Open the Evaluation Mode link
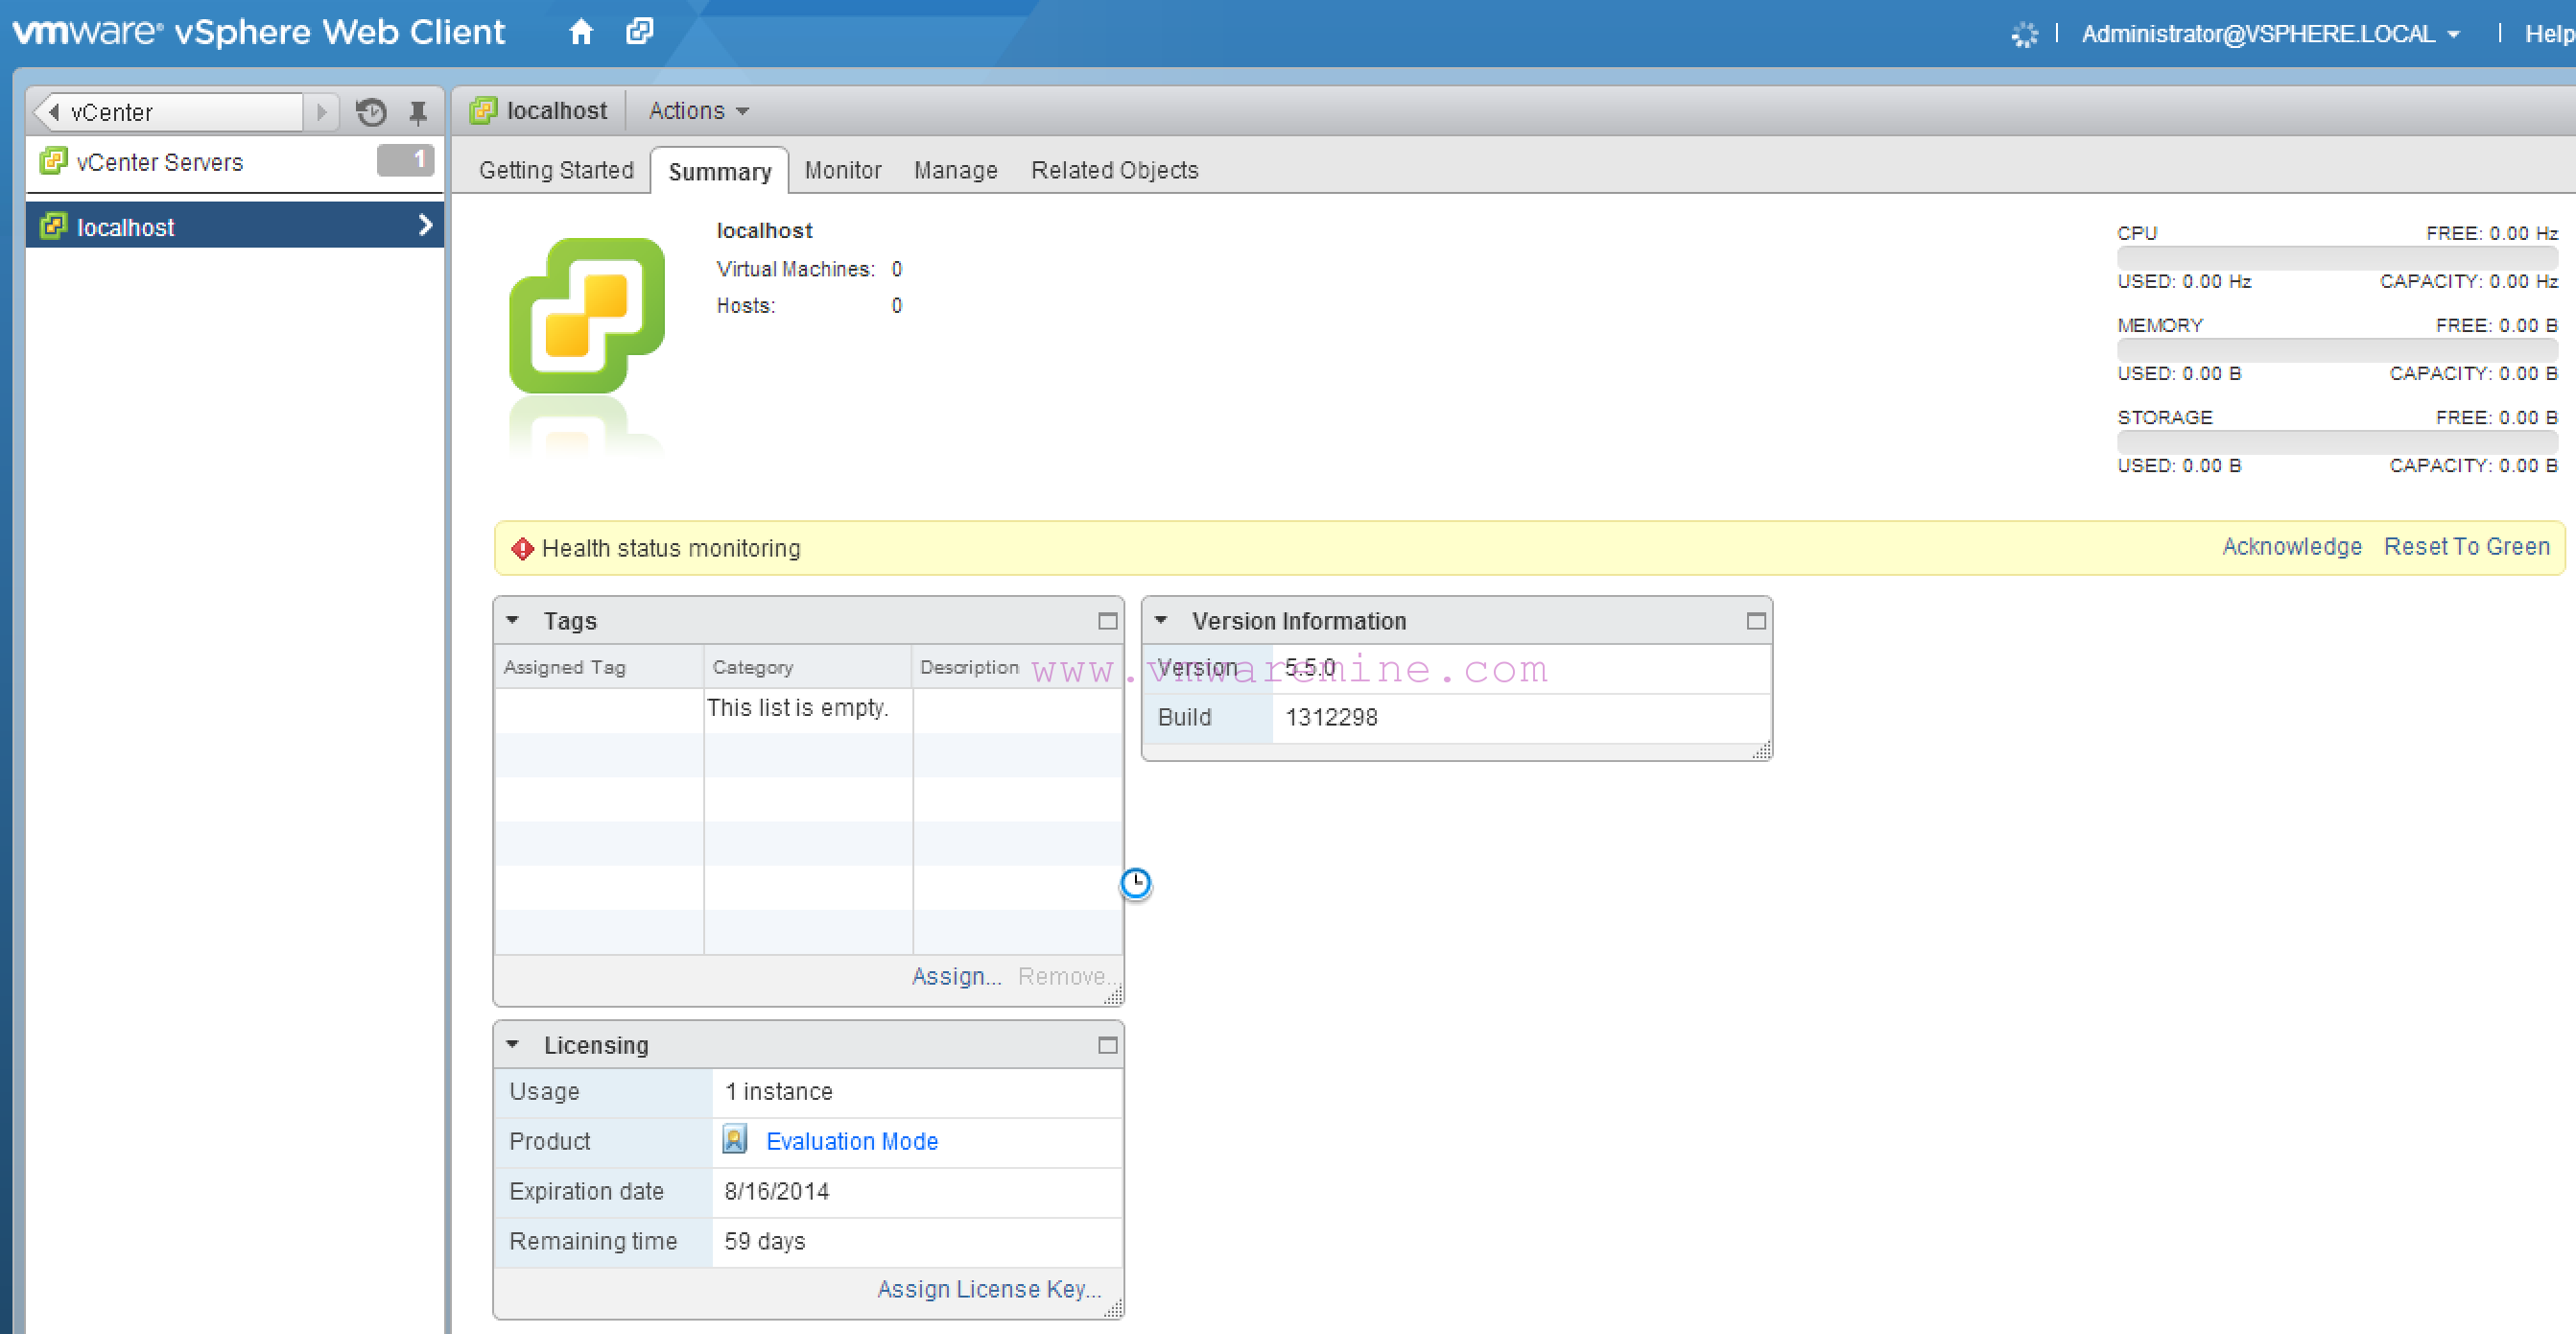This screenshot has width=2576, height=1334. pyautogui.click(x=851, y=1141)
